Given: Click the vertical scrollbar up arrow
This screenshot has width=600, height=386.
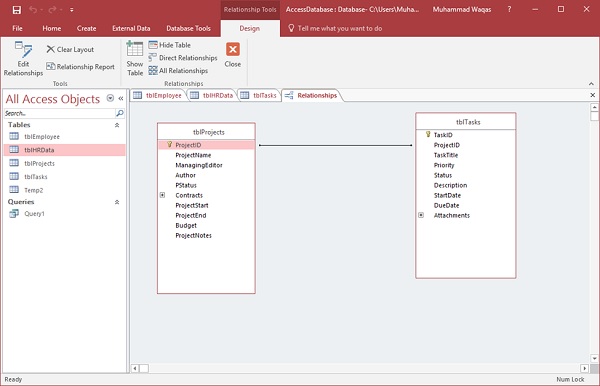Looking at the screenshot, I should (x=594, y=107).
